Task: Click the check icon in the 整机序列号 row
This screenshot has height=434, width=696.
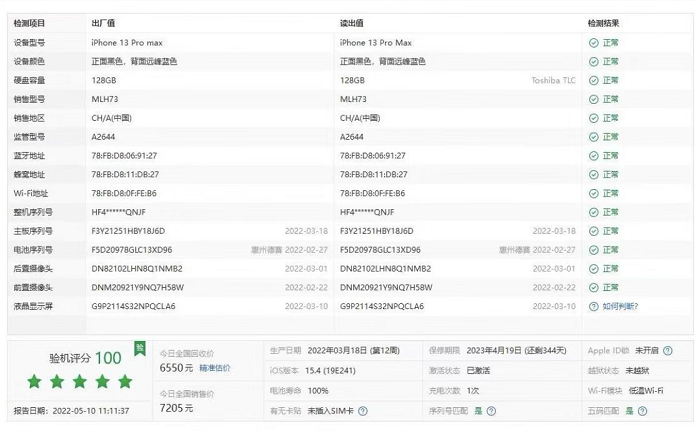Action: click(593, 213)
